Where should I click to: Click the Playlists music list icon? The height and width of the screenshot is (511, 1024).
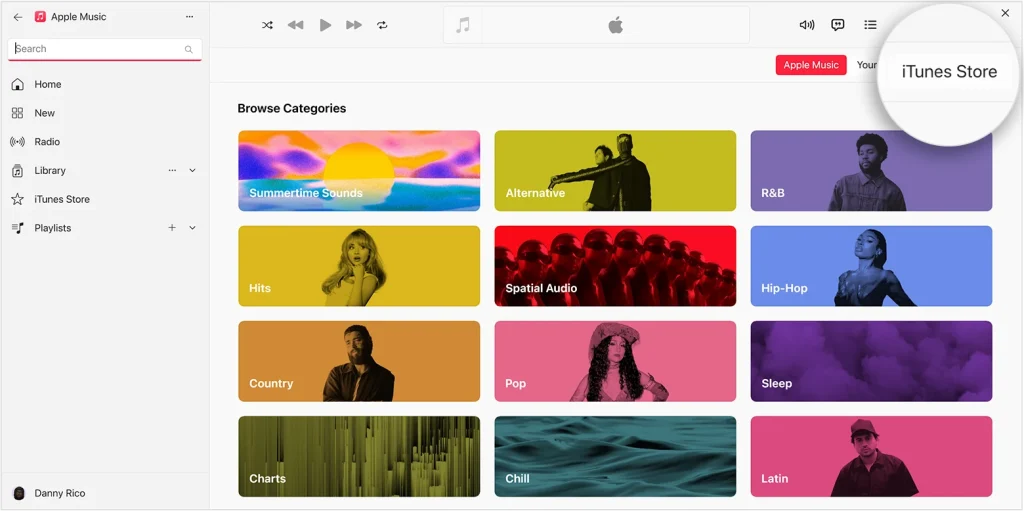(18, 228)
